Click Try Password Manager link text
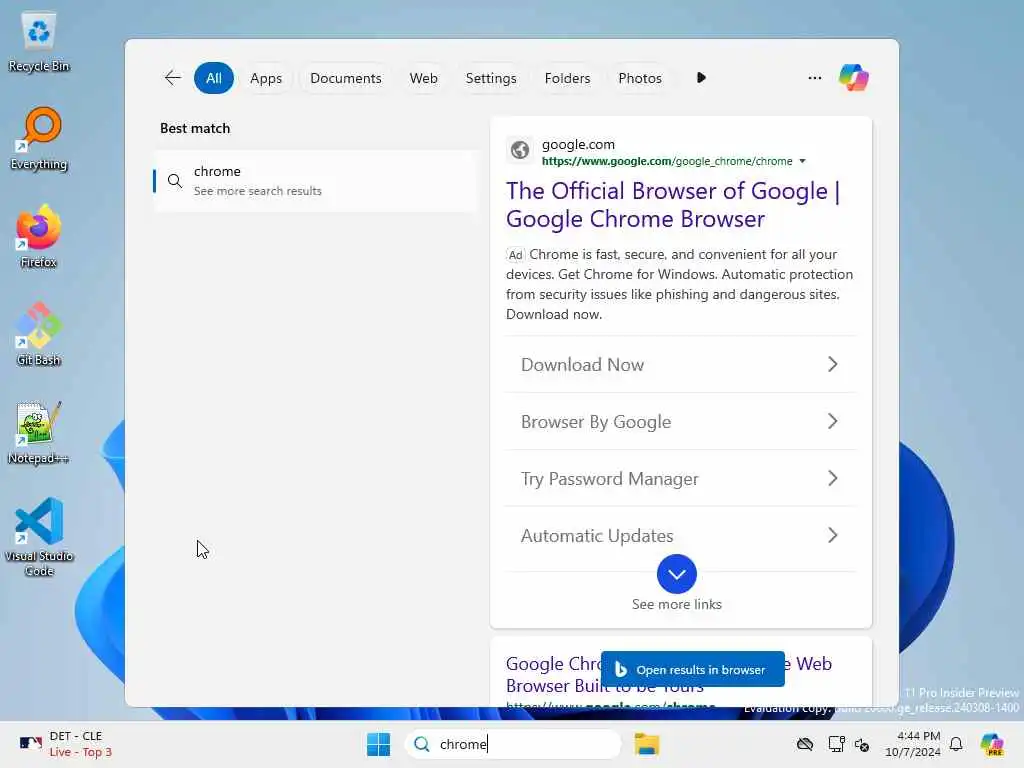The height and width of the screenshot is (768, 1024). point(609,479)
